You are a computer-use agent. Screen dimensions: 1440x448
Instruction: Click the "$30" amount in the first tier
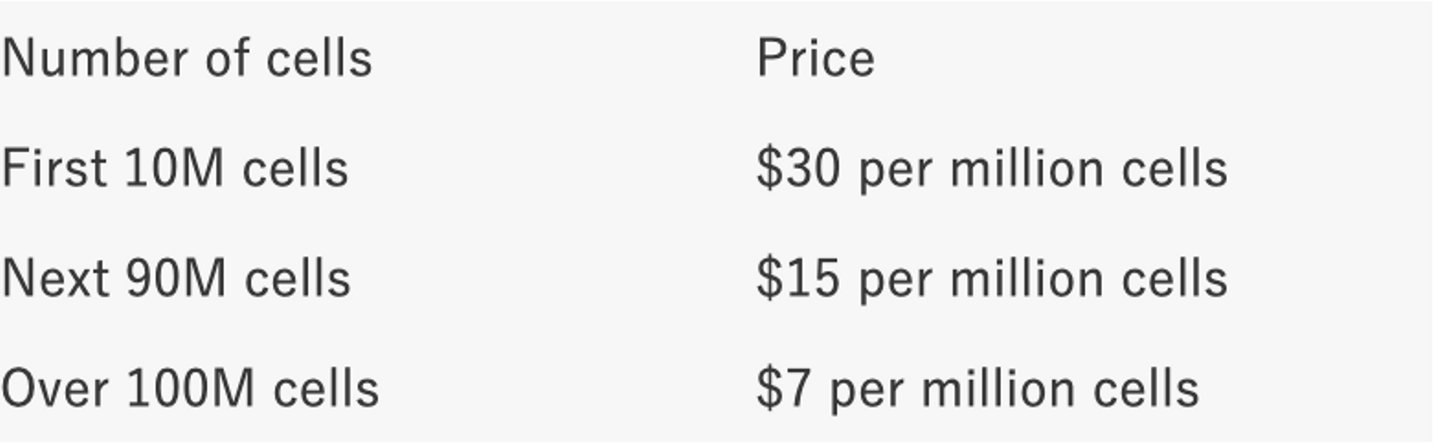798,168
